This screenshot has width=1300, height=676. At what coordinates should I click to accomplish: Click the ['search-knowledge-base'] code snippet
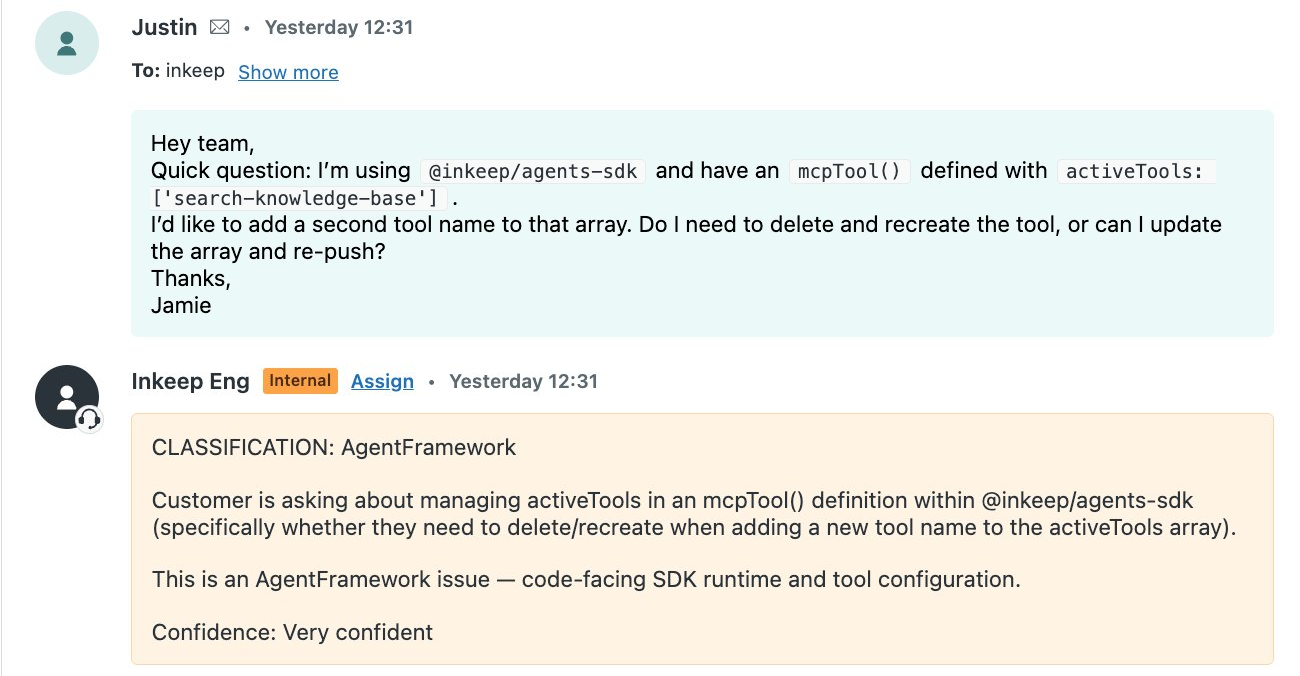[x=295, y=197]
